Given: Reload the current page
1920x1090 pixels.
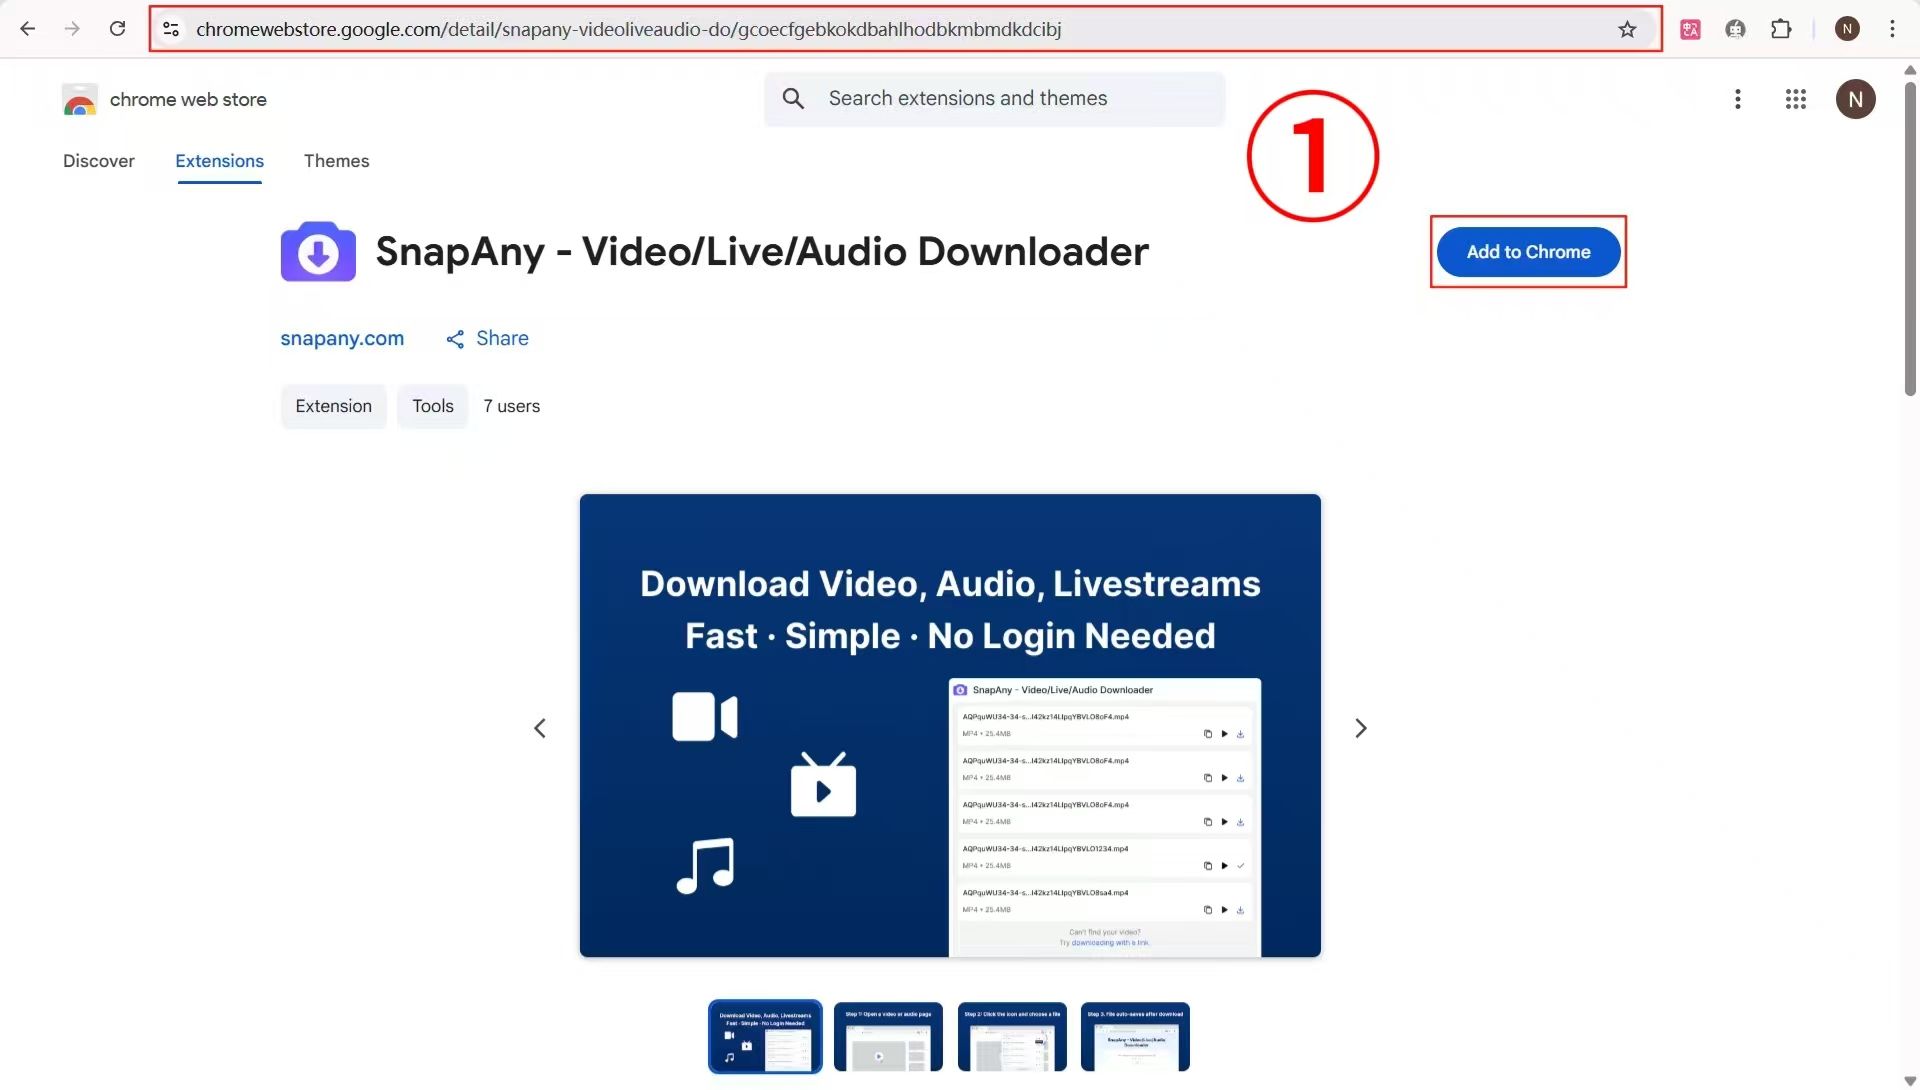Looking at the screenshot, I should click(x=117, y=29).
